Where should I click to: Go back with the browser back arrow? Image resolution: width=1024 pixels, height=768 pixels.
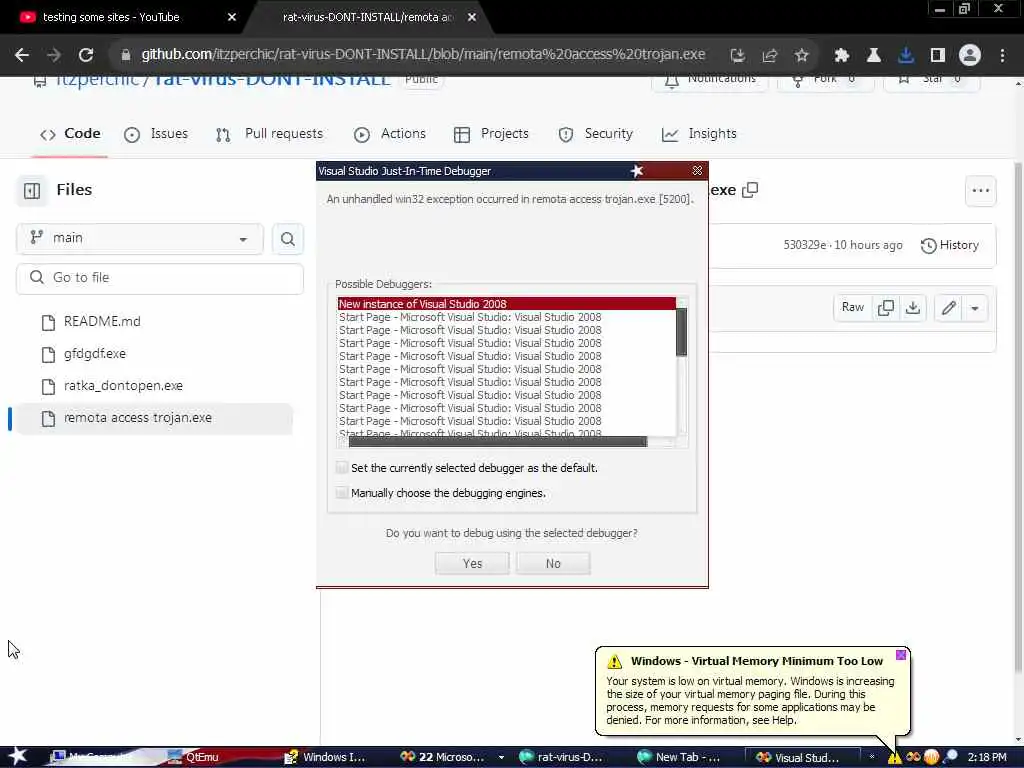tap(22, 55)
